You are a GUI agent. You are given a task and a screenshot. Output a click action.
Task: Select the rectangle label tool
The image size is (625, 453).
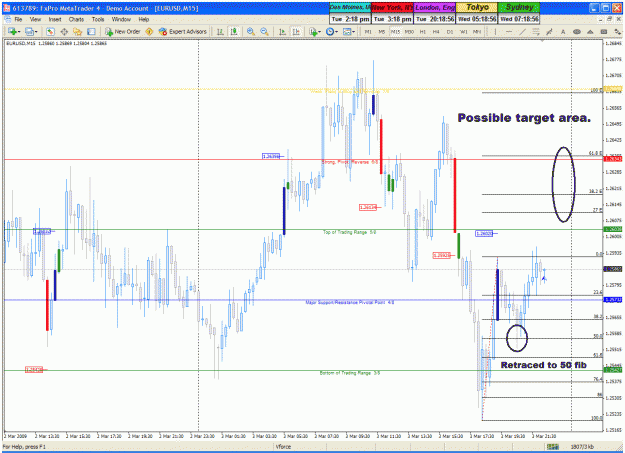(x=604, y=32)
